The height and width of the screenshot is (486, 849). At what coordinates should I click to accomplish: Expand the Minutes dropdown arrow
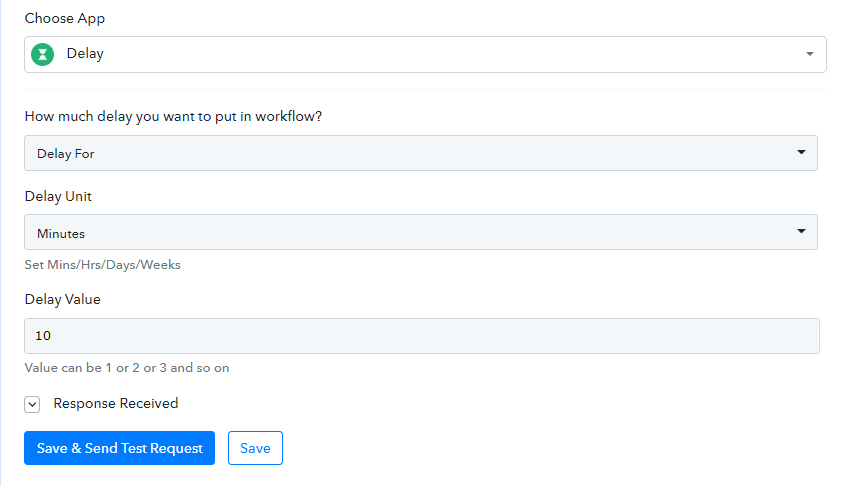tap(801, 231)
